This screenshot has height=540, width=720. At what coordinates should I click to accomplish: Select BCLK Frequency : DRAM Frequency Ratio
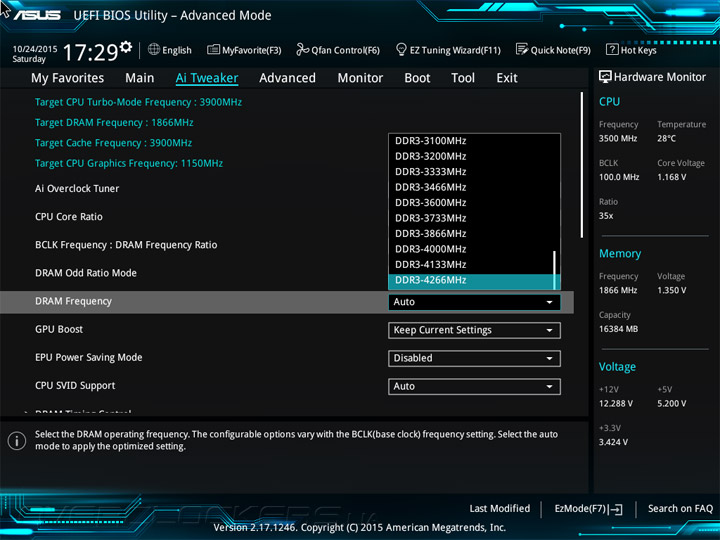tap(126, 245)
